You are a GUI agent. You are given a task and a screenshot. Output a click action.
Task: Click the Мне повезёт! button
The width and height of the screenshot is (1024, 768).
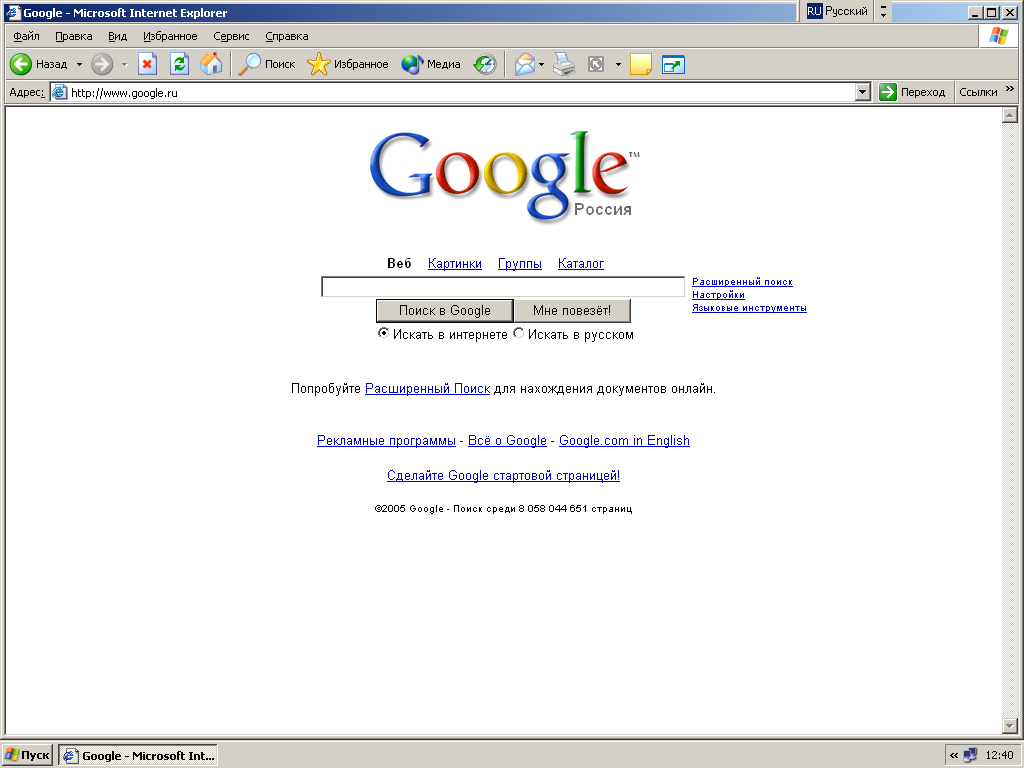tap(572, 310)
